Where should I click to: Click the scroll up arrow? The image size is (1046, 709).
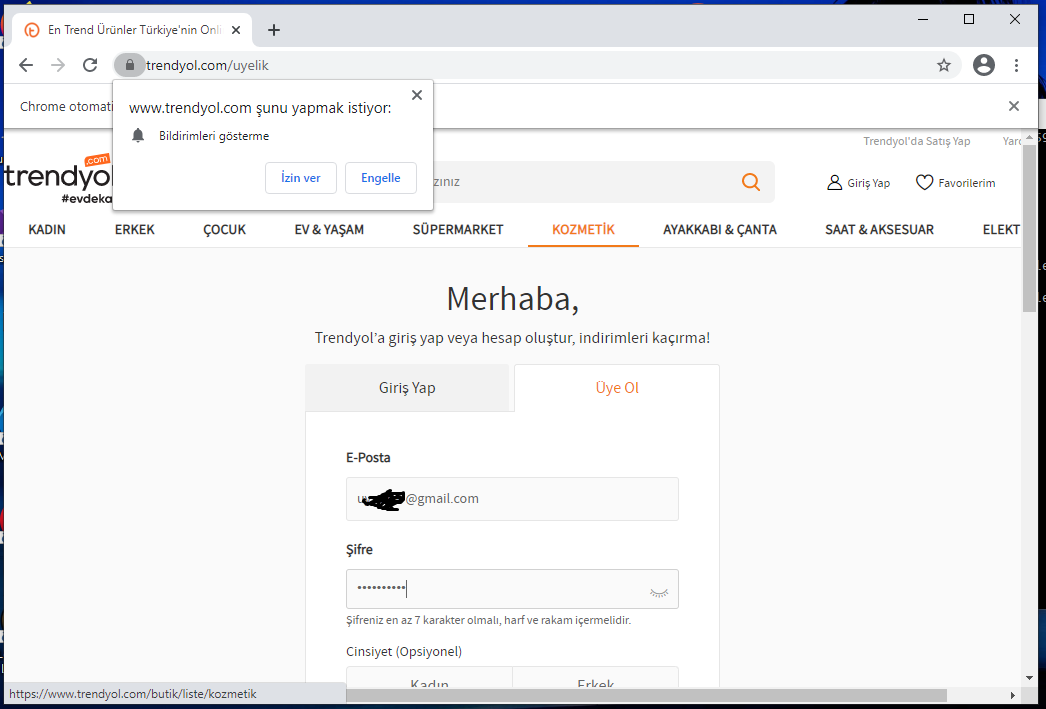1030,137
